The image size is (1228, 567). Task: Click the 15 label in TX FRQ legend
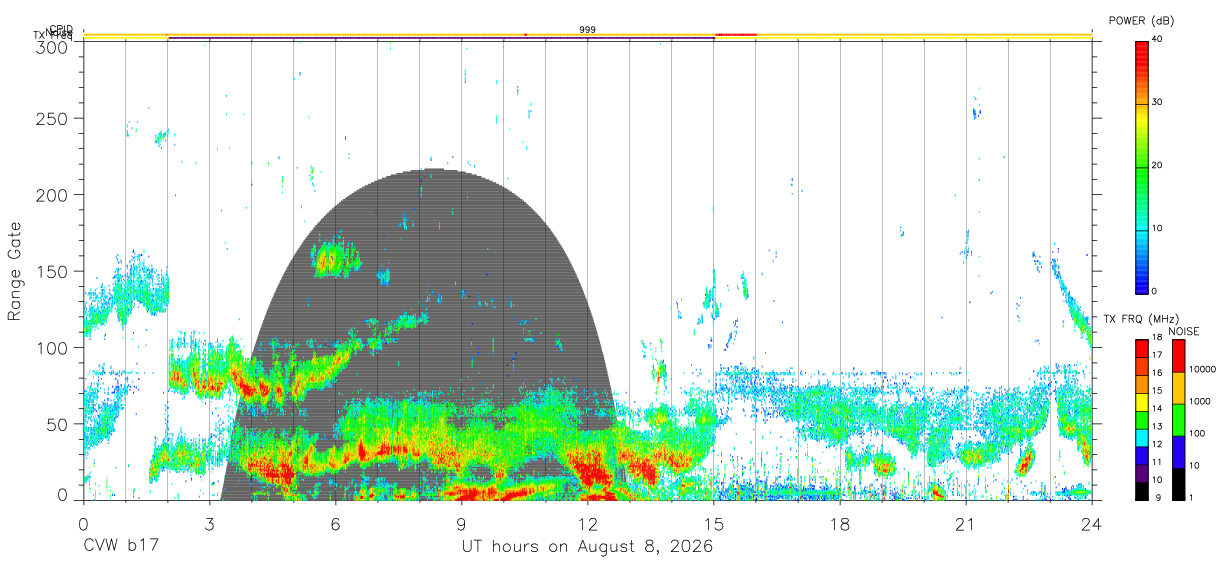pyautogui.click(x=1158, y=391)
